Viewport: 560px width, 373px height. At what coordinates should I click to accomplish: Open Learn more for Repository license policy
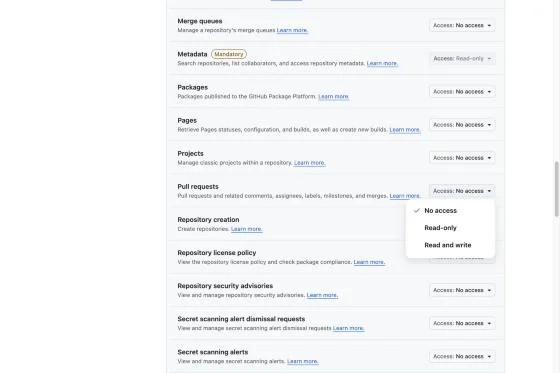tap(369, 262)
